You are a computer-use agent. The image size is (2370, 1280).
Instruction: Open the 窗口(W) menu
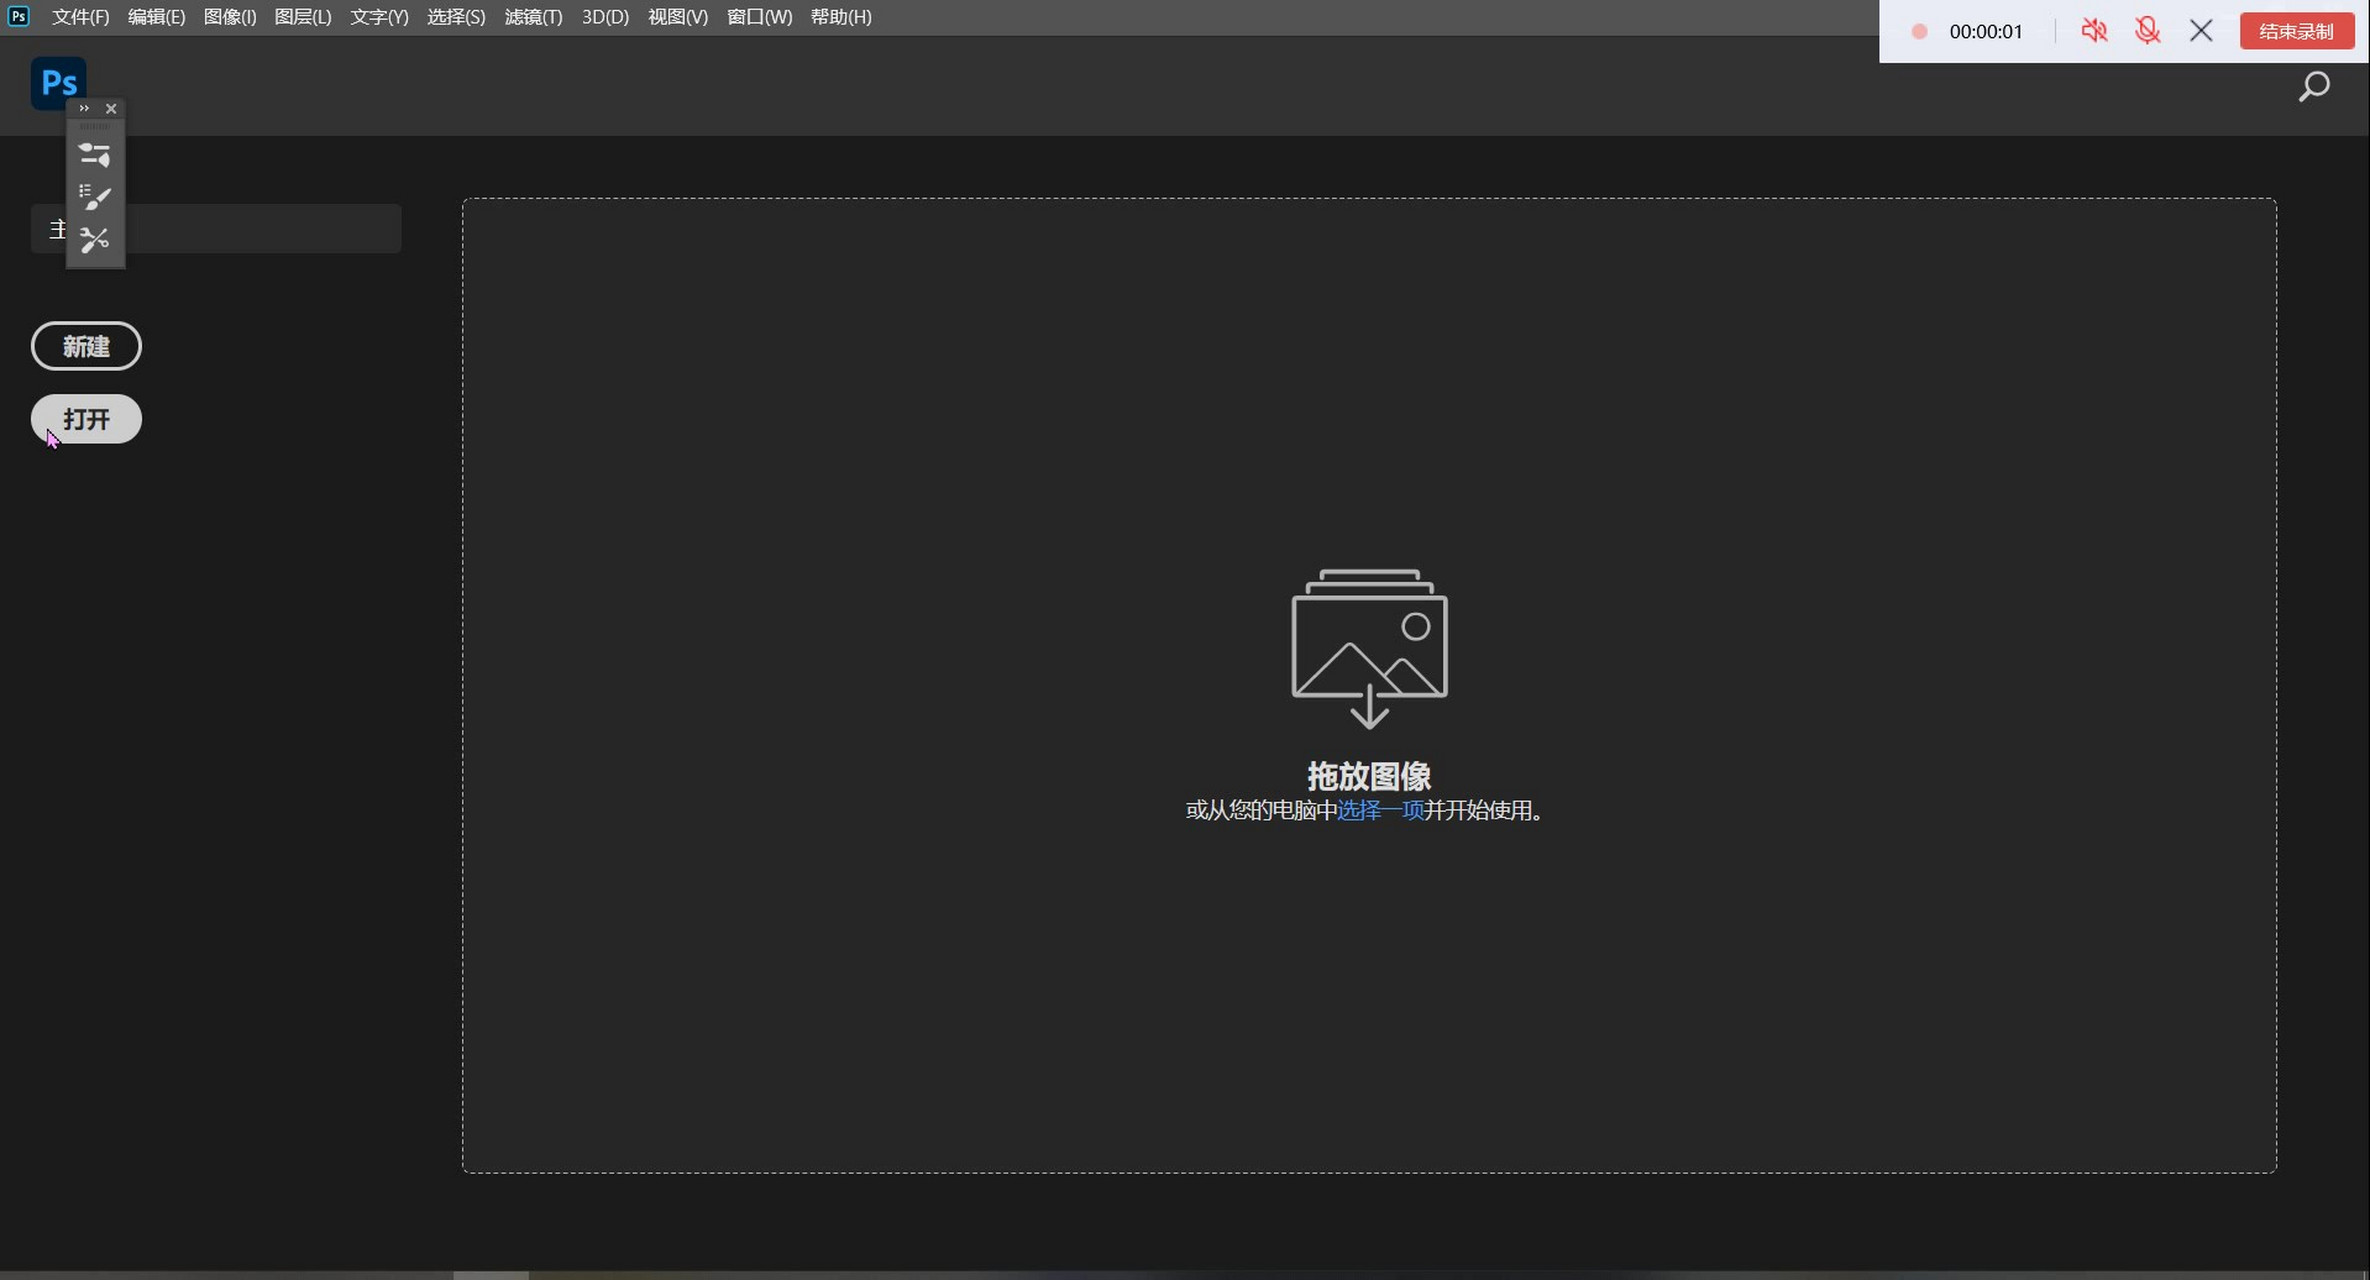coord(759,17)
